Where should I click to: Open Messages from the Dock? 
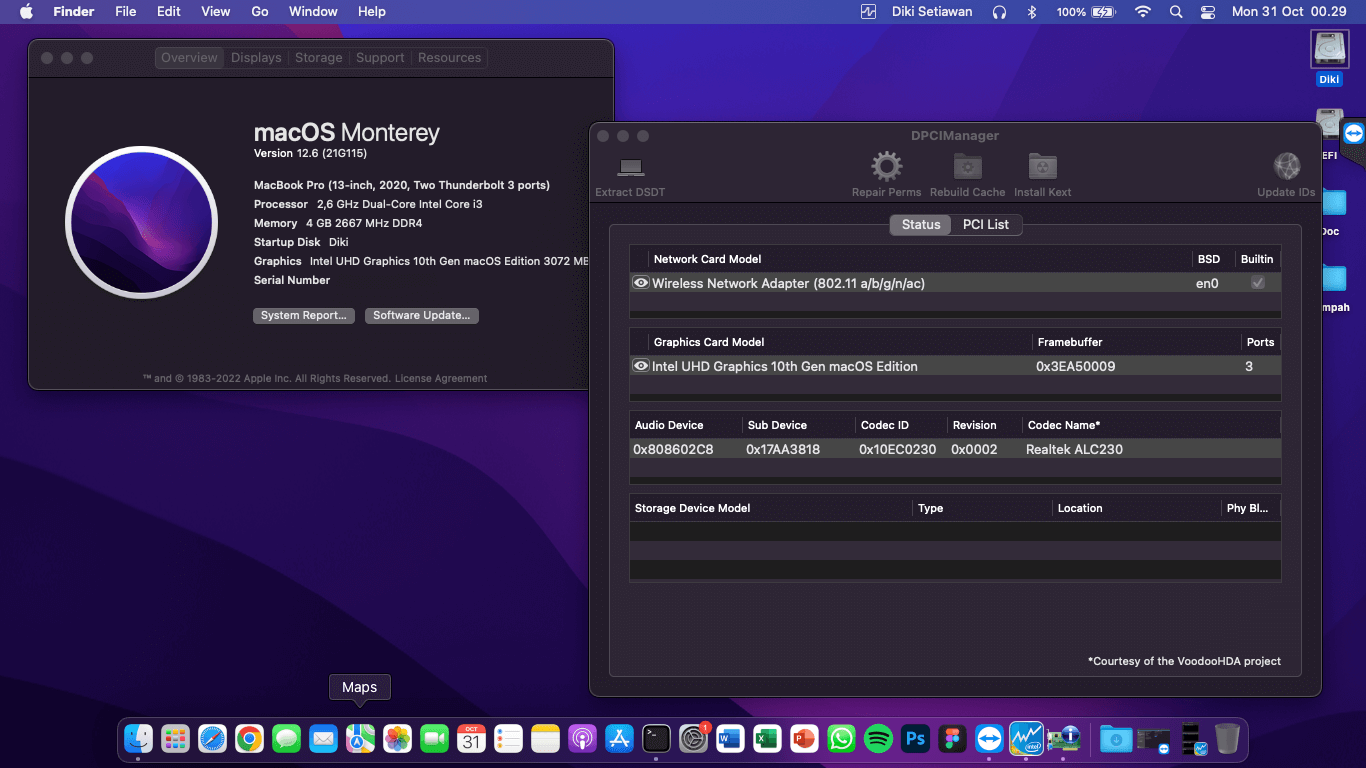[286, 739]
